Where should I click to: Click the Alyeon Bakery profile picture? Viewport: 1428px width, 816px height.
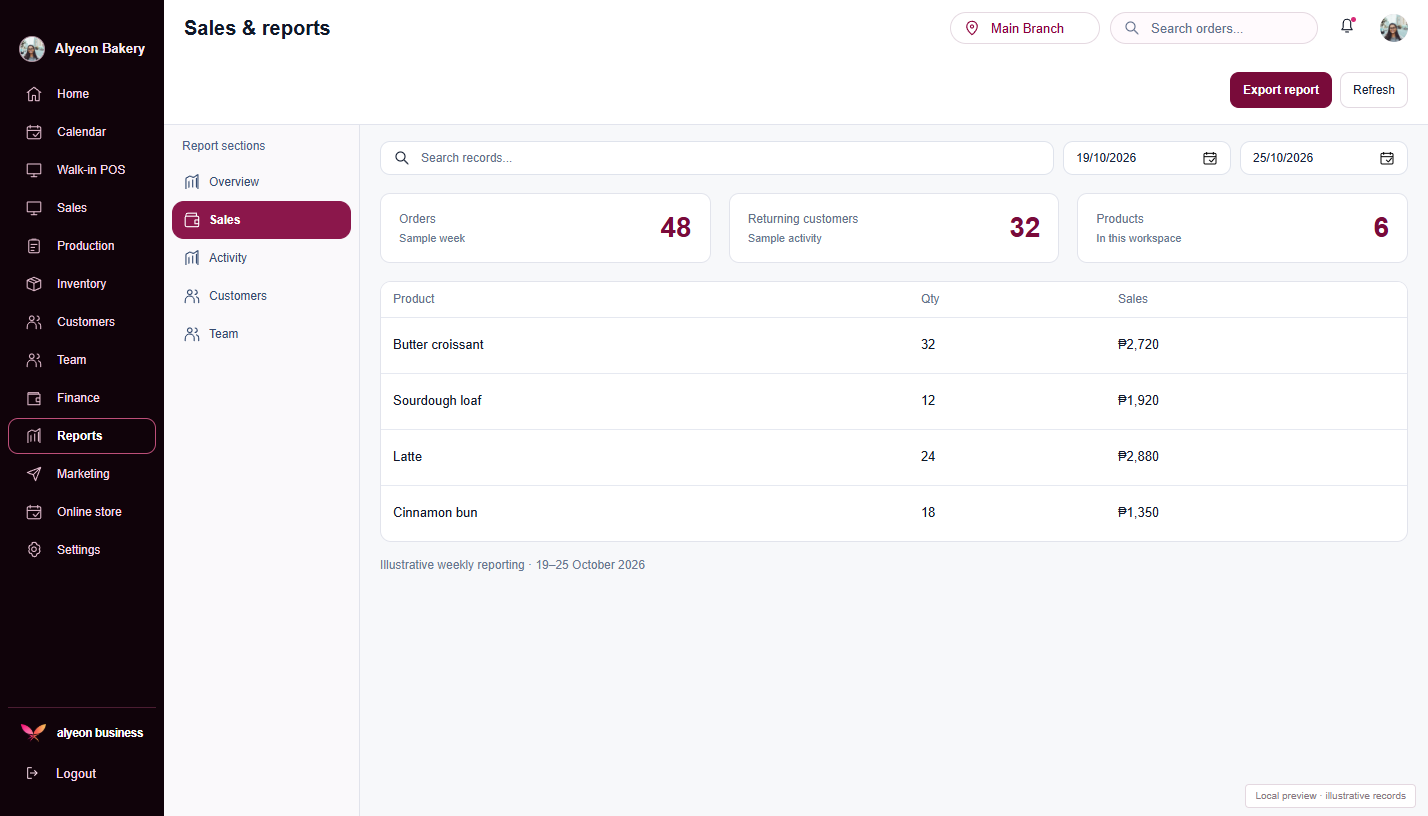(32, 49)
